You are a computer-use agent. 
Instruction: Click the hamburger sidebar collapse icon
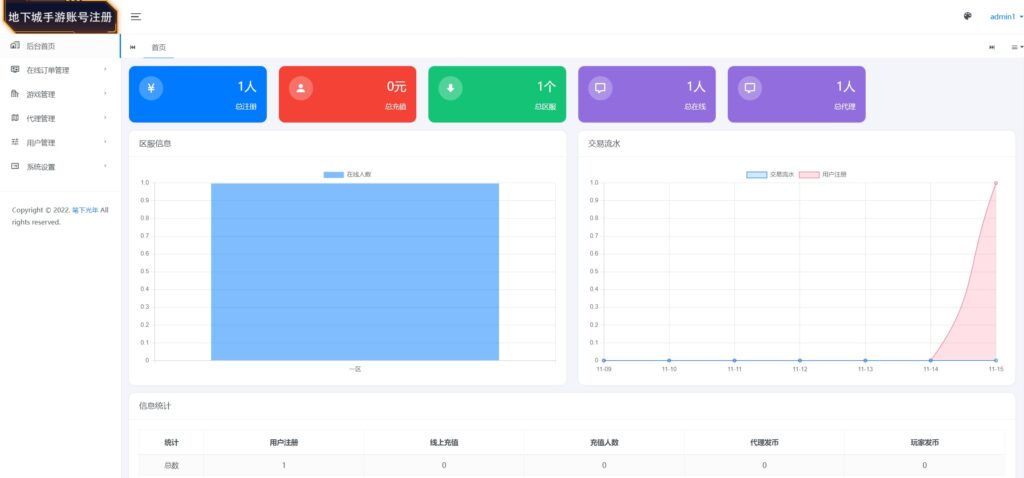(x=135, y=17)
